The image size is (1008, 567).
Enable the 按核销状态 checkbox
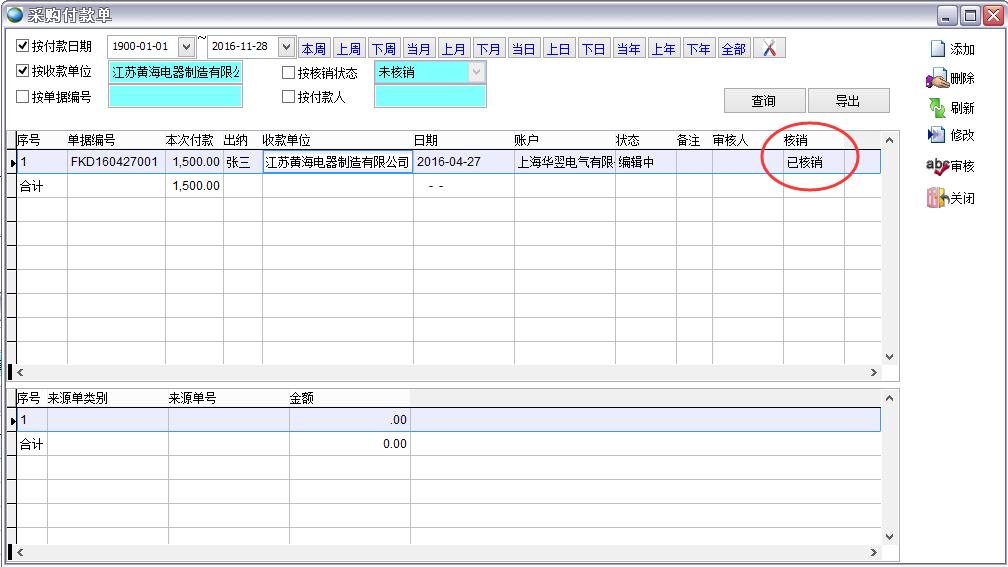coord(288,72)
